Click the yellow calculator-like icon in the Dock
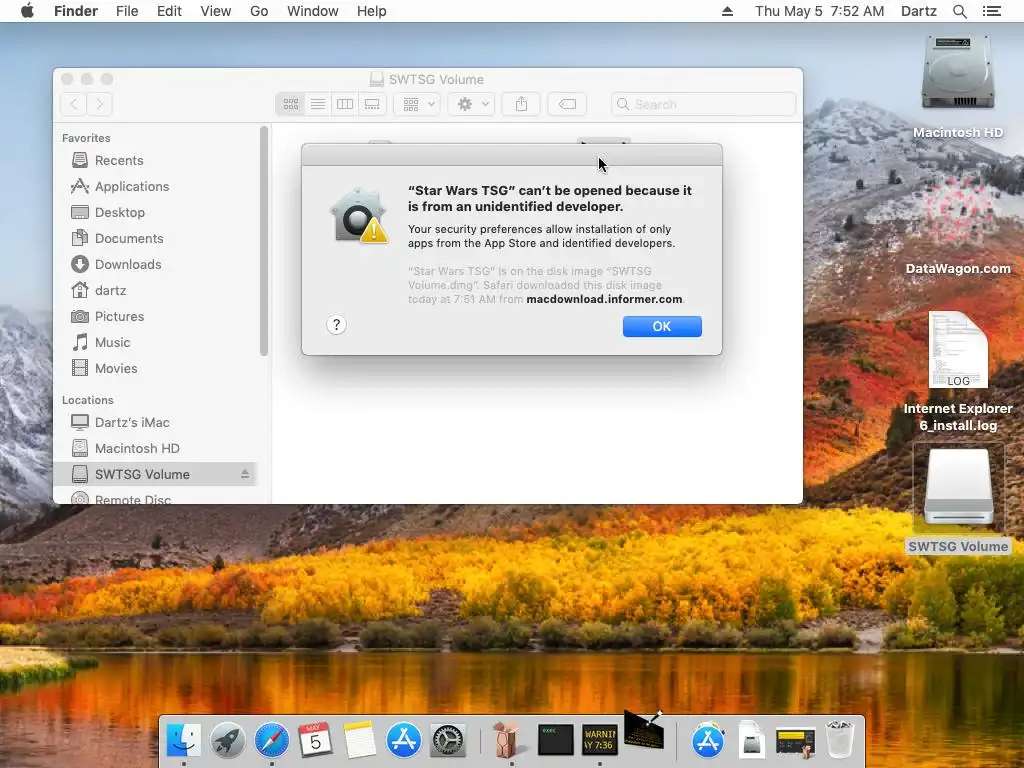Image resolution: width=1024 pixels, height=768 pixels. pos(795,742)
